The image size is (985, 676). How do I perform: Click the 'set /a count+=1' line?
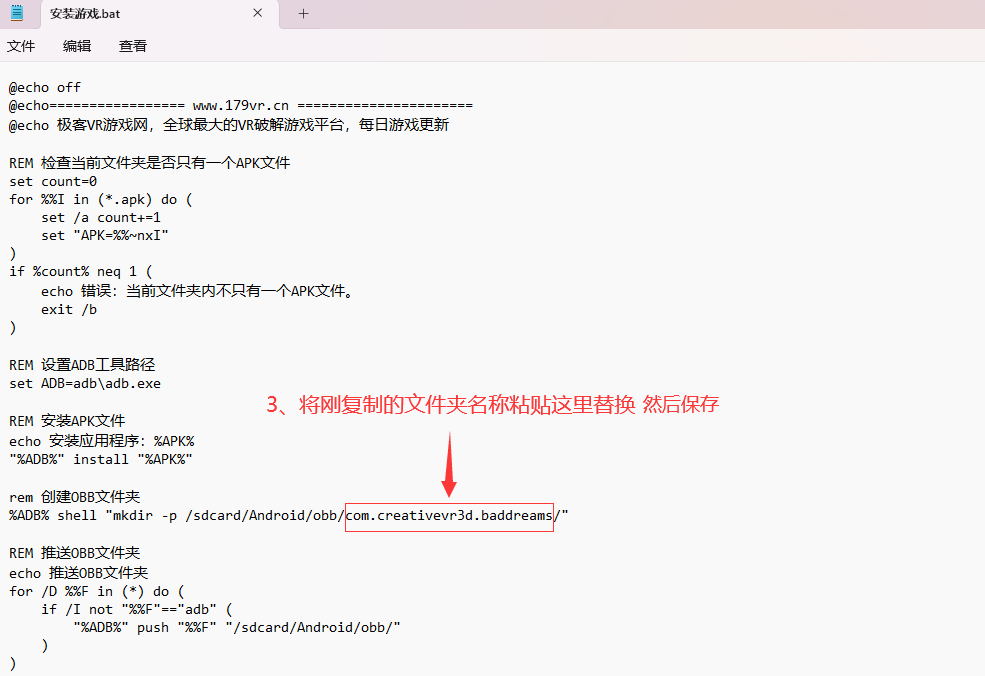101,218
